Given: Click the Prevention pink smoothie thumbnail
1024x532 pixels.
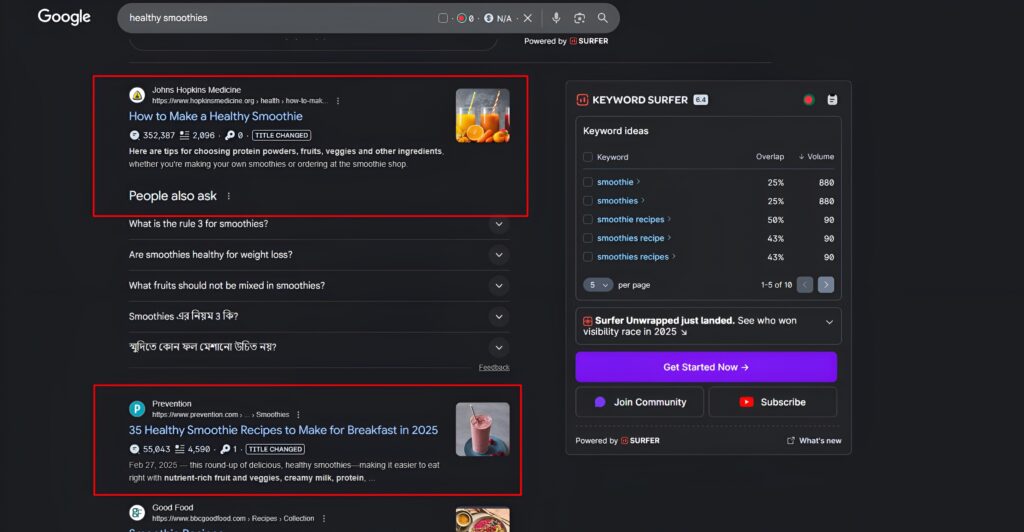Looking at the screenshot, I should [x=483, y=429].
